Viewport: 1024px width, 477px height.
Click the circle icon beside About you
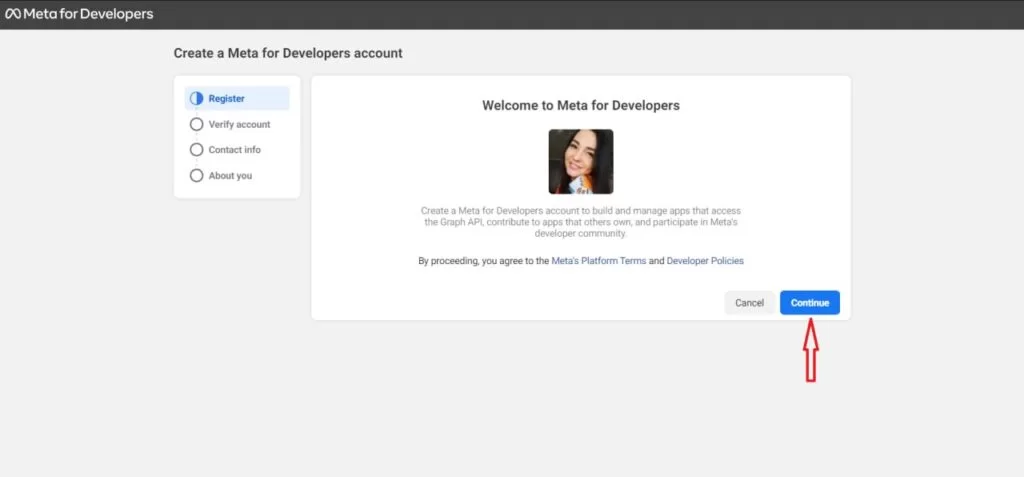pyautogui.click(x=197, y=176)
